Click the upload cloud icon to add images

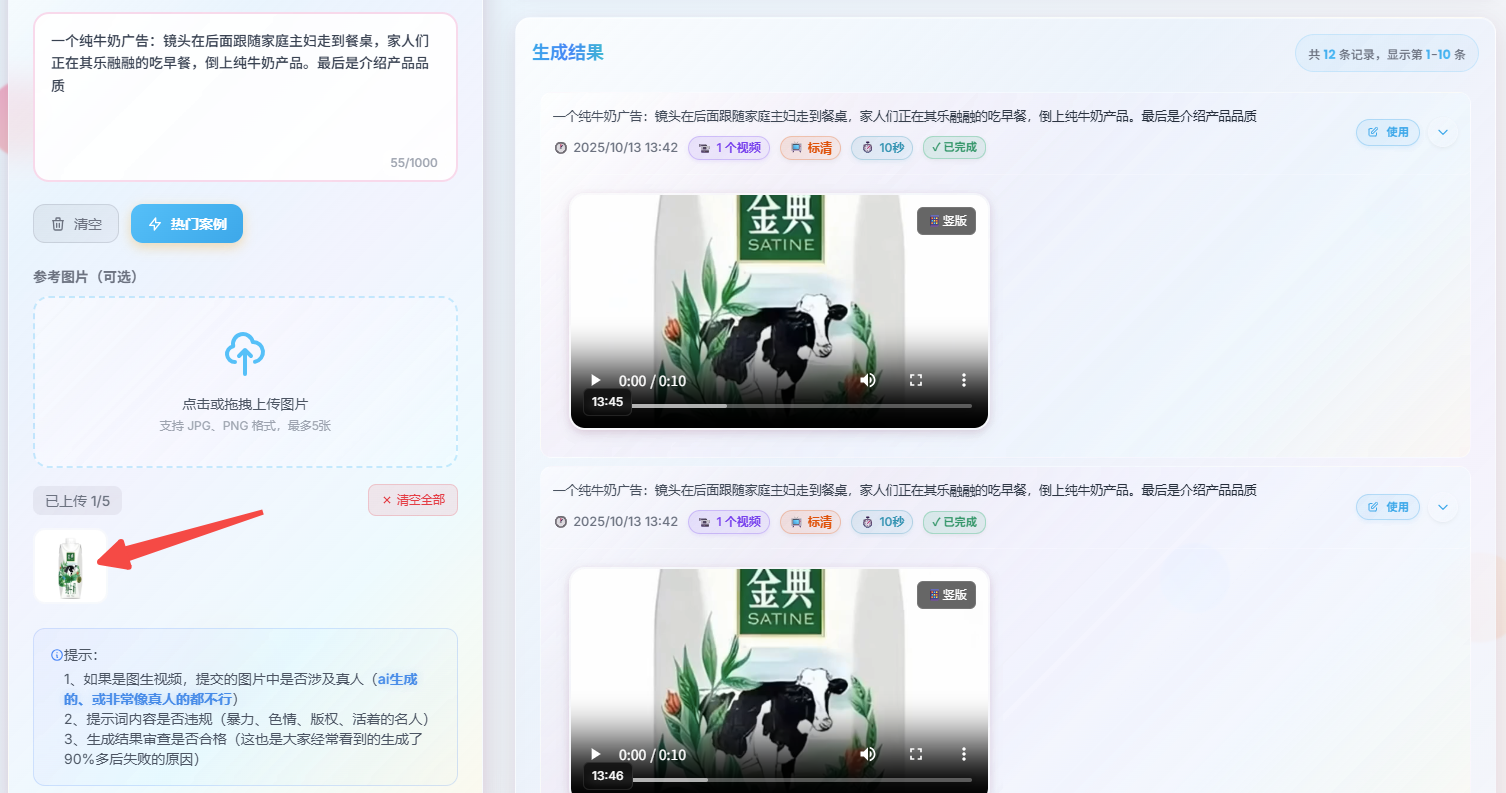coord(244,354)
